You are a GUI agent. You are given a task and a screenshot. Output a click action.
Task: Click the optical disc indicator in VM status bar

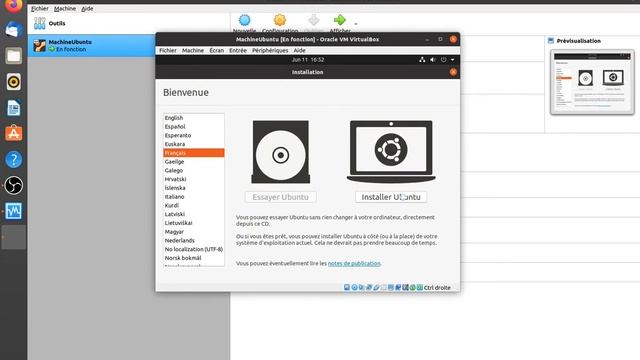pos(354,287)
